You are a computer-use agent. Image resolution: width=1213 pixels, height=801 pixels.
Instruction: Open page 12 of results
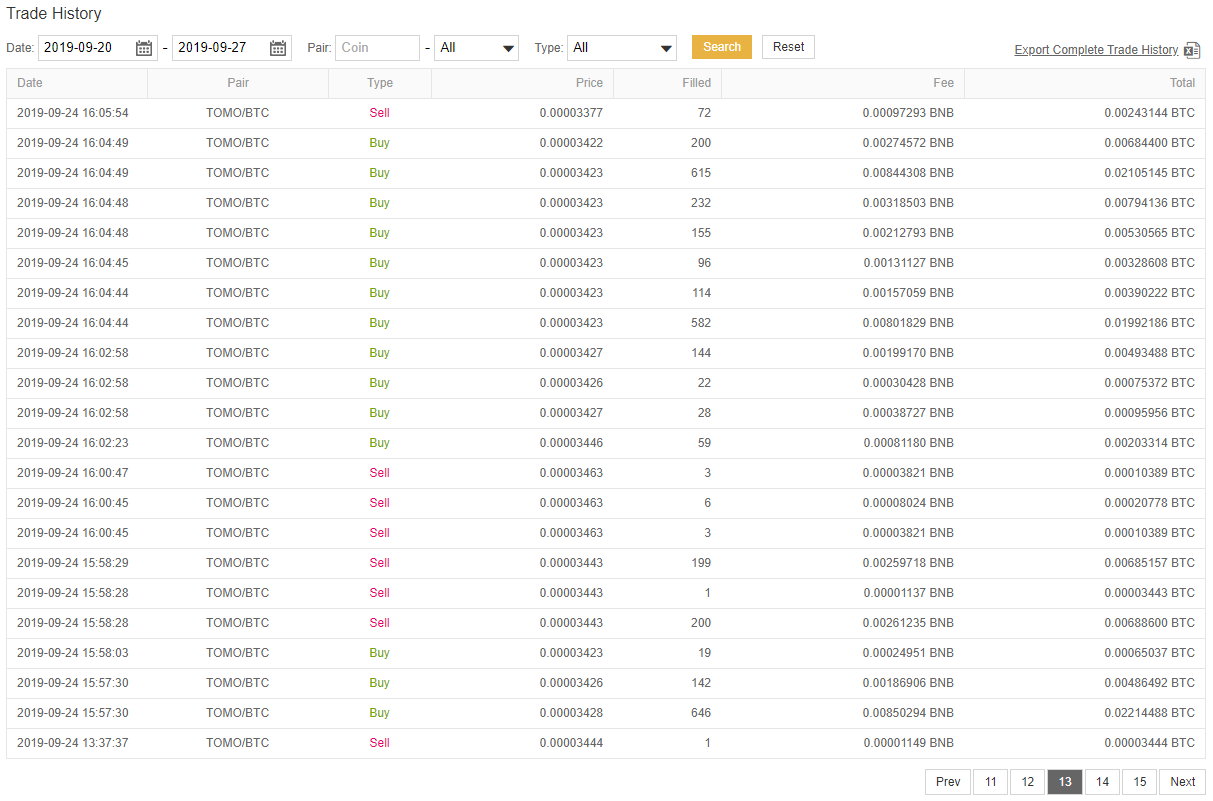tap(1027, 782)
